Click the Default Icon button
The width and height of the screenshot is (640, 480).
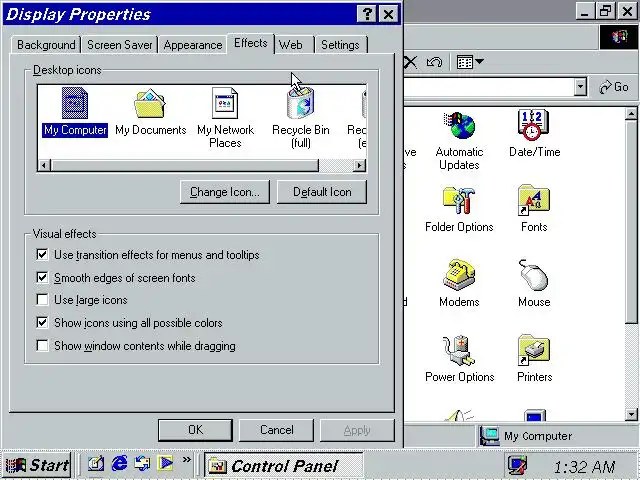tap(322, 192)
